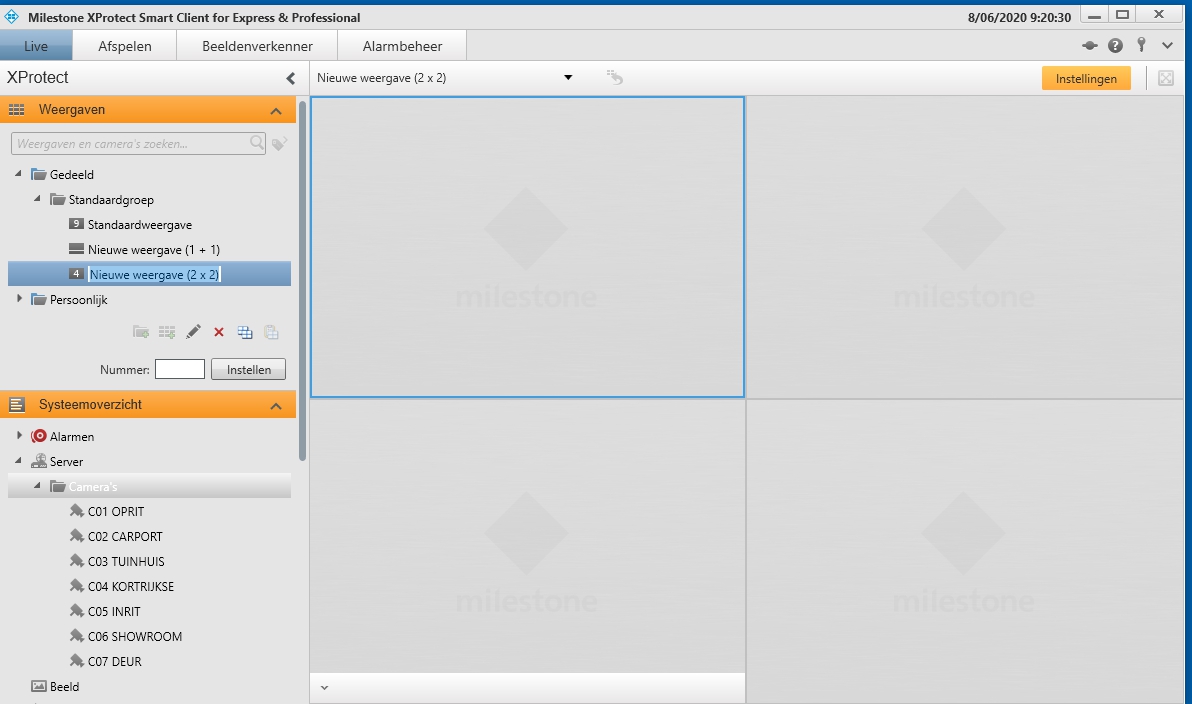
Task: Click the key login icon in top toolbar
Action: pyautogui.click(x=1141, y=45)
